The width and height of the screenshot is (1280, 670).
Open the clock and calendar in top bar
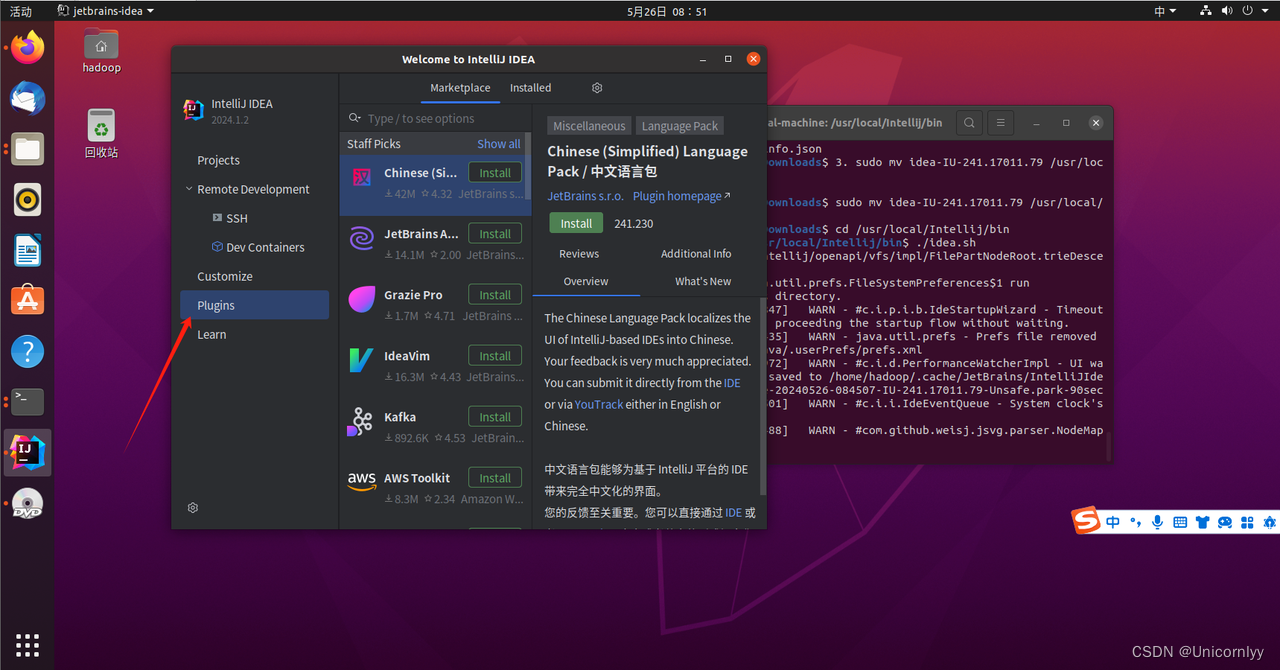click(x=667, y=11)
